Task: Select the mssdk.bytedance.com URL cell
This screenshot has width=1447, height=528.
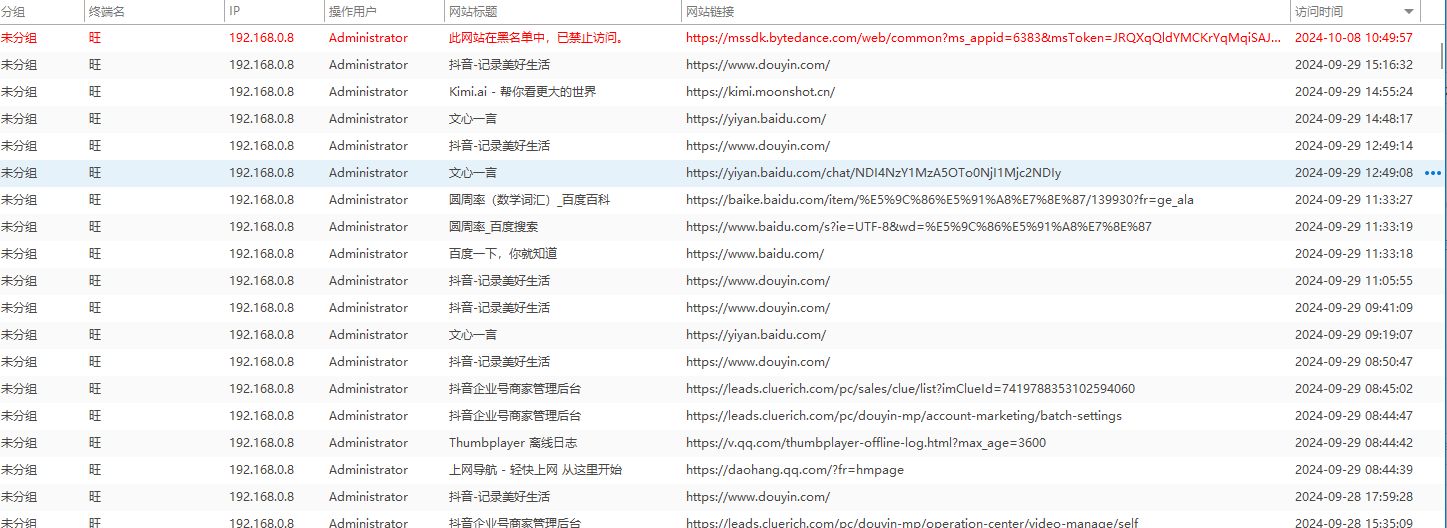Action: tap(983, 38)
